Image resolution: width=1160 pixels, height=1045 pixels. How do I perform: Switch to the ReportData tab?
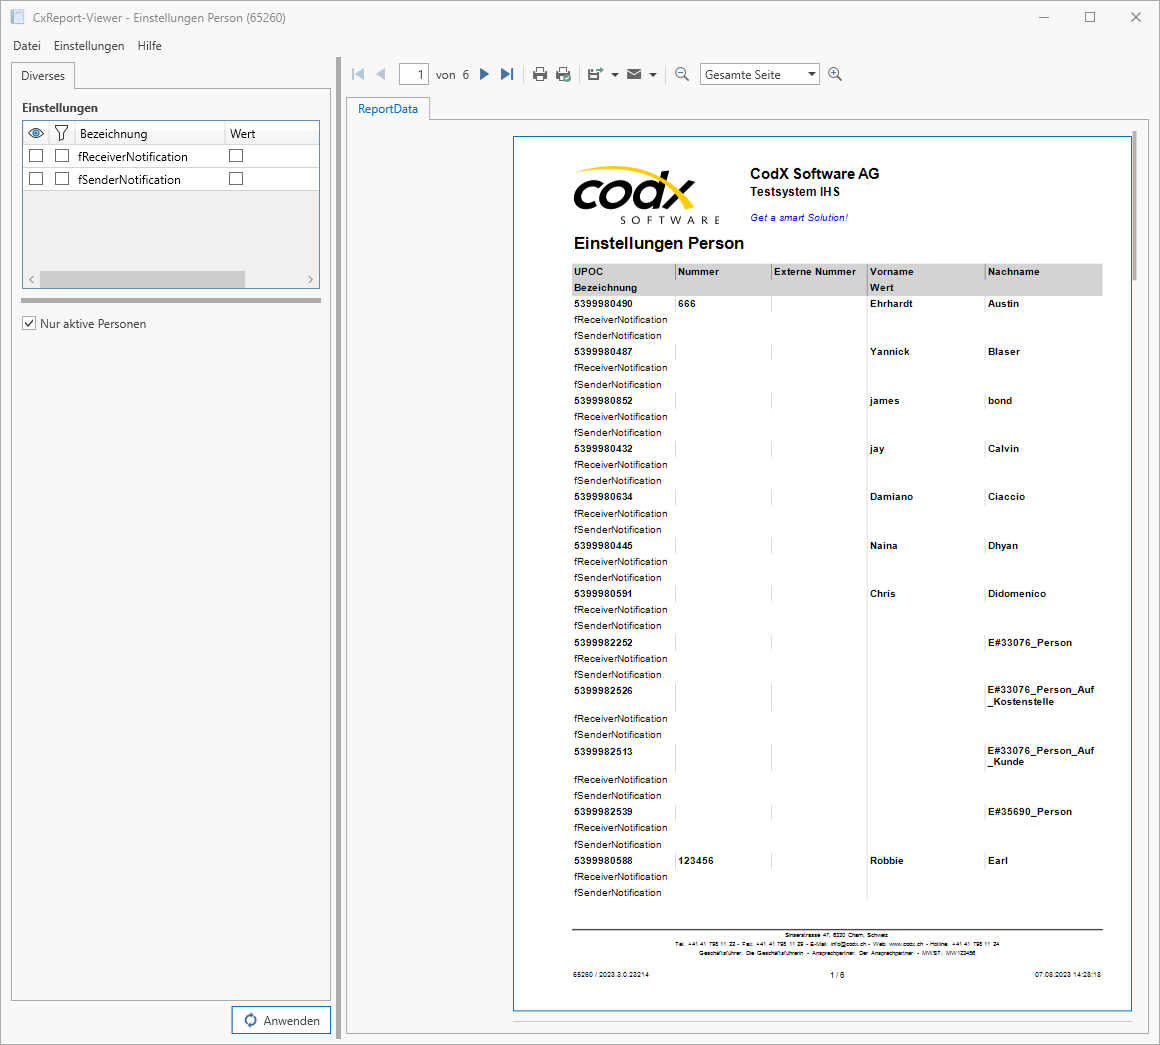coord(388,109)
